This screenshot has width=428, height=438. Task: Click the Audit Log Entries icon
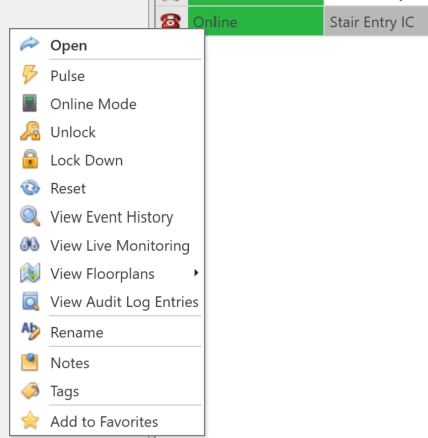click(x=30, y=301)
